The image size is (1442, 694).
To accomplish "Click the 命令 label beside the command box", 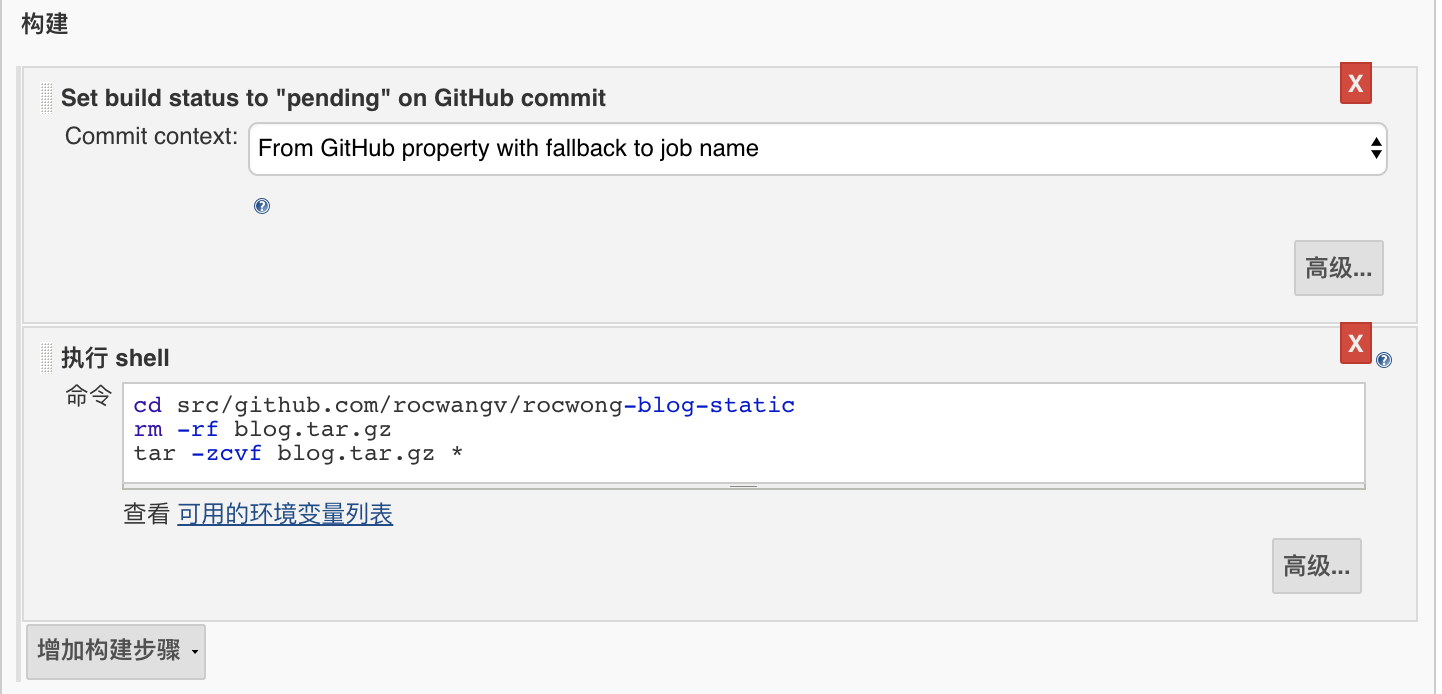I will [x=88, y=397].
